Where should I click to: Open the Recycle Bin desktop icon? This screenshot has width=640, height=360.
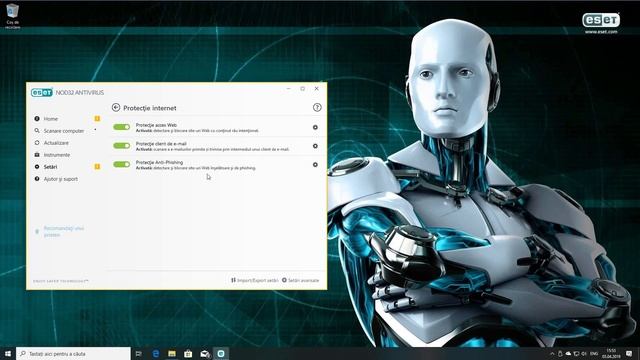pos(13,16)
